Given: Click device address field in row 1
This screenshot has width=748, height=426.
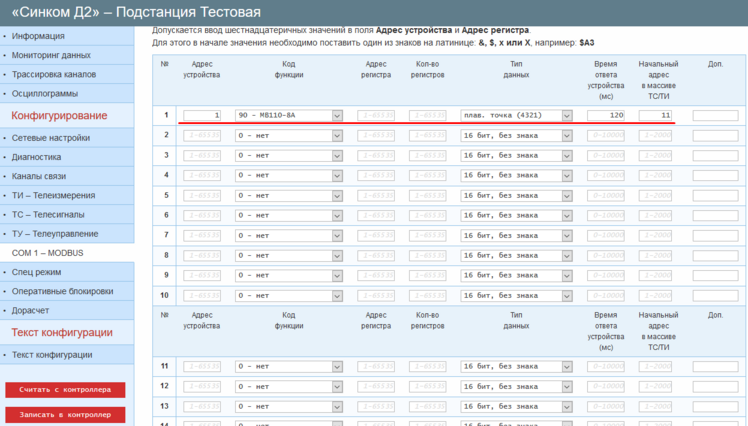Looking at the screenshot, I should point(203,115).
